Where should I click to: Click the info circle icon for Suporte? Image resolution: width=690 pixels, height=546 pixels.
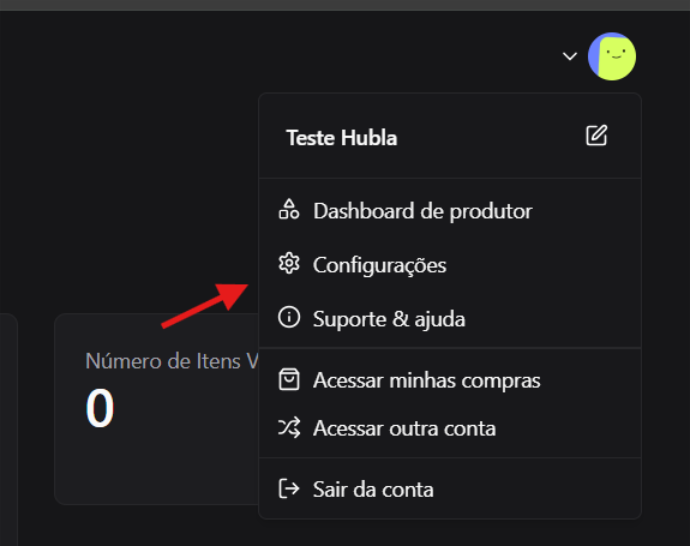289,318
